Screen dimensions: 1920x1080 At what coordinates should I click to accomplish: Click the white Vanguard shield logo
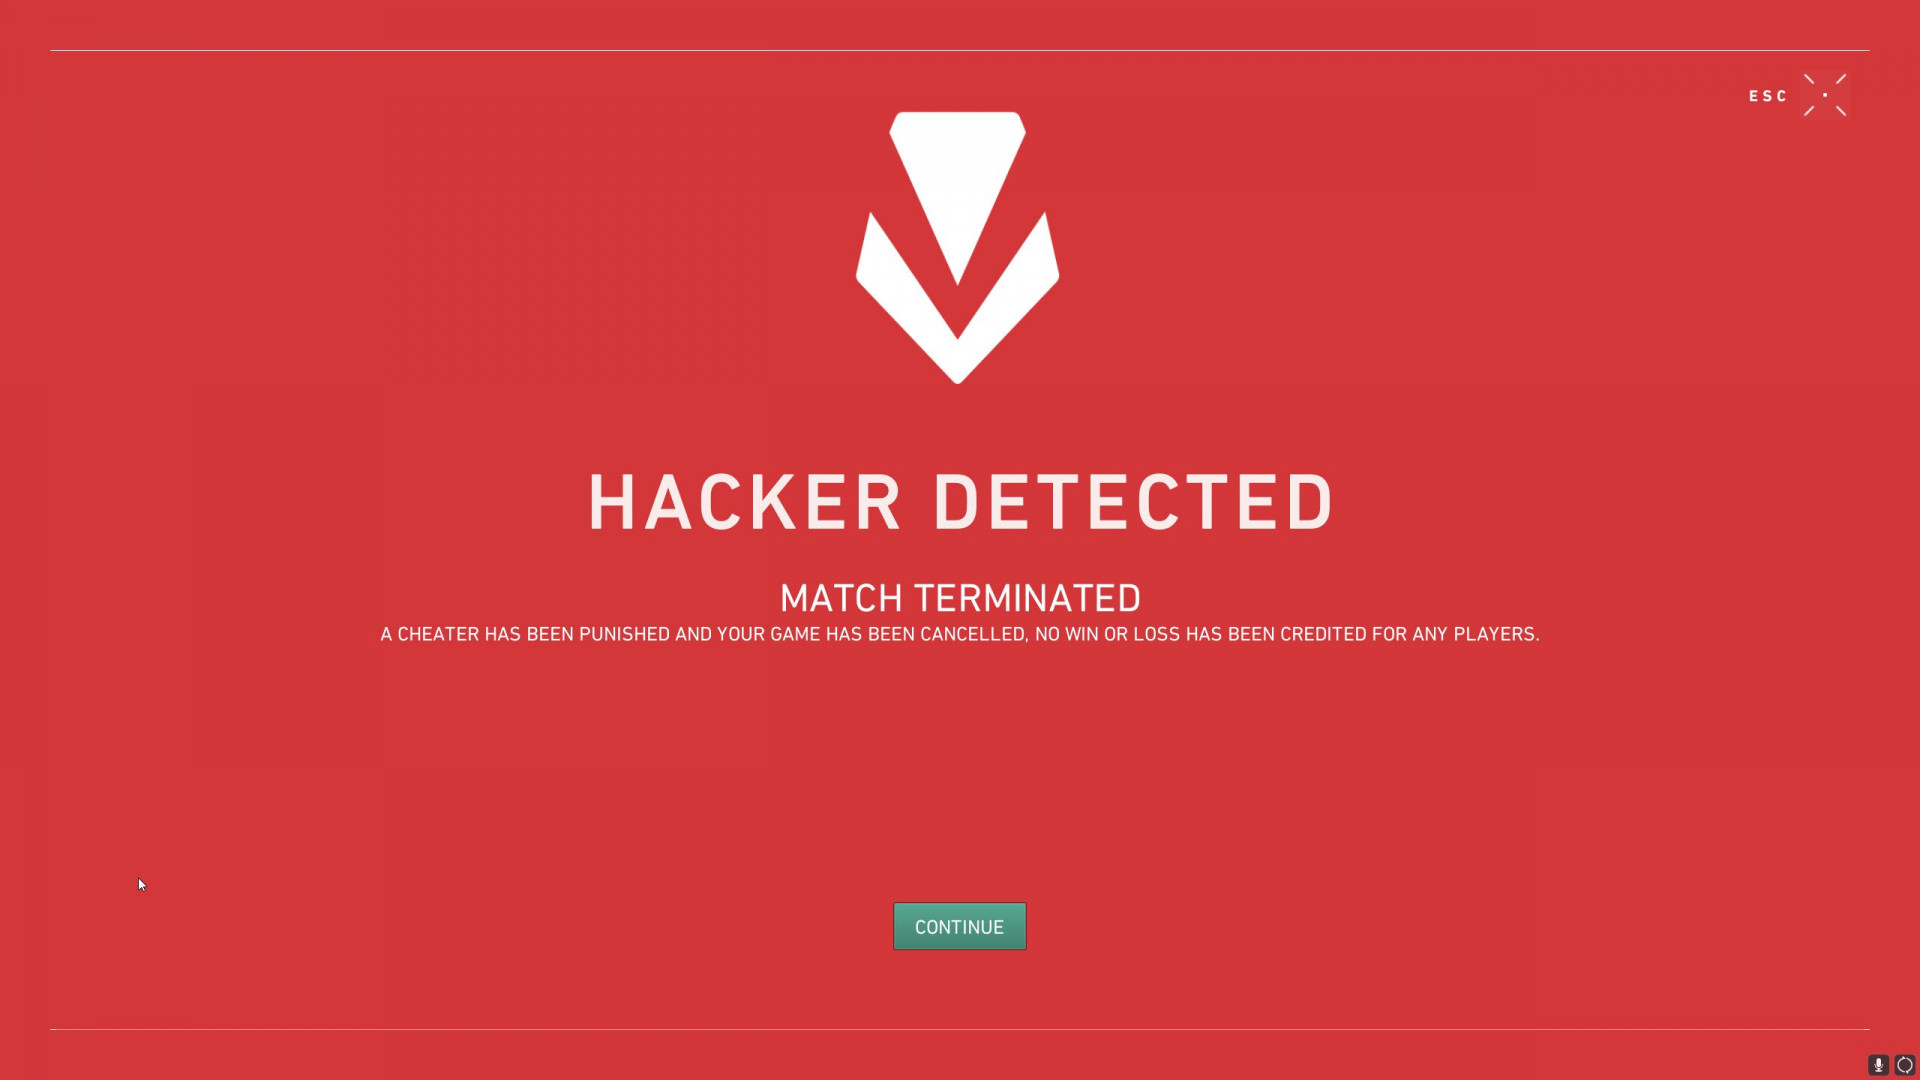(957, 247)
